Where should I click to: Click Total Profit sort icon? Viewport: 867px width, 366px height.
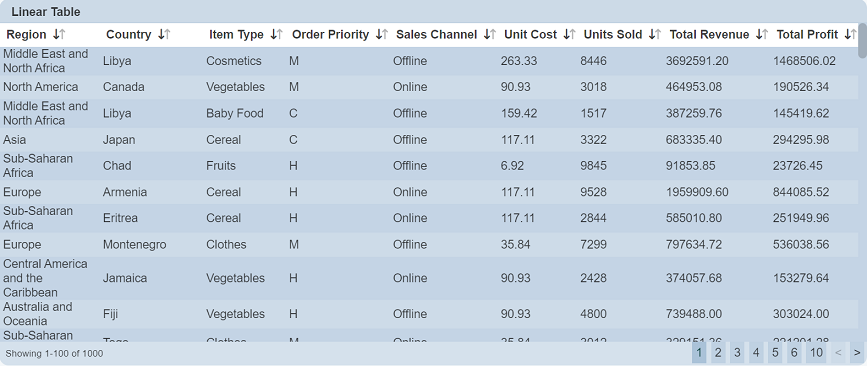850,35
